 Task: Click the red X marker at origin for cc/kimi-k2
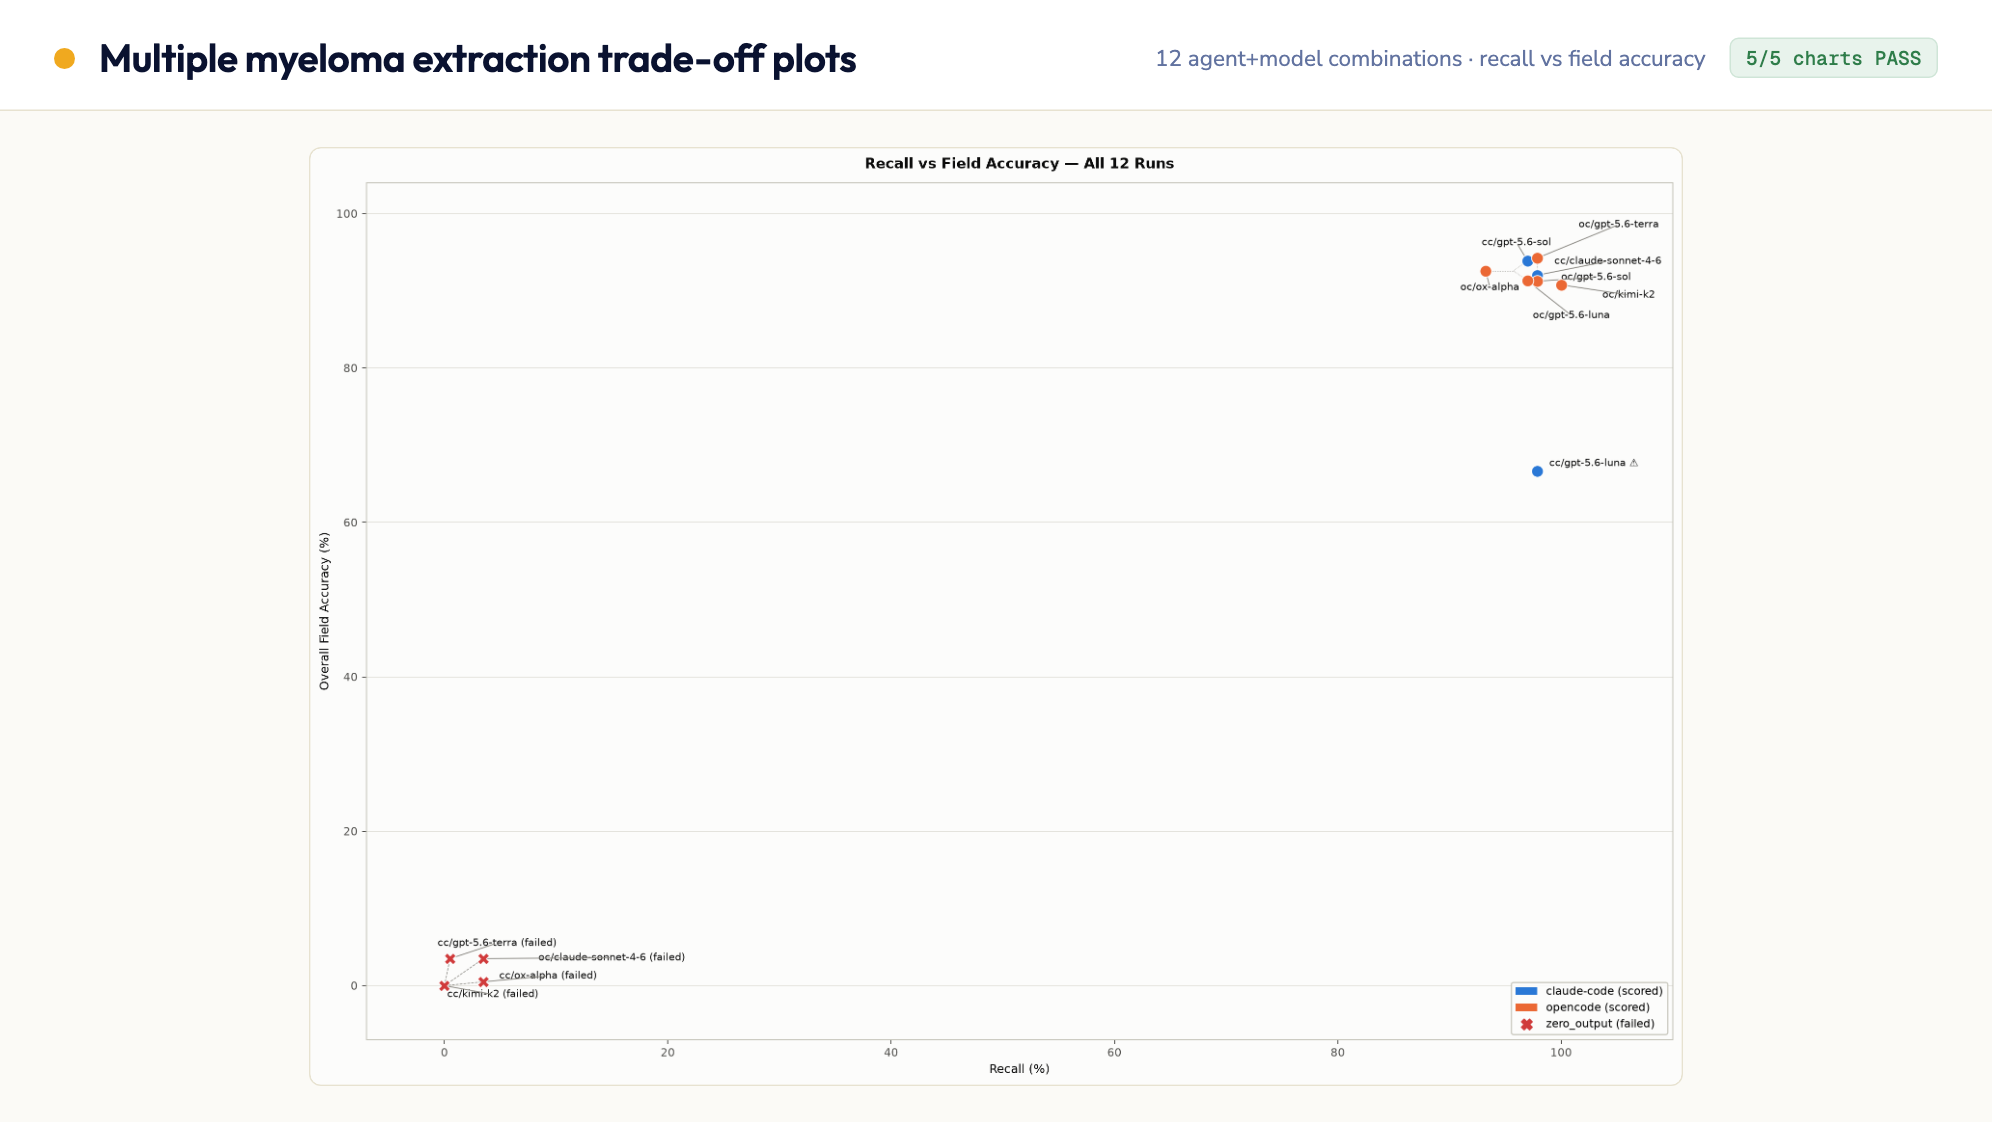coord(444,986)
